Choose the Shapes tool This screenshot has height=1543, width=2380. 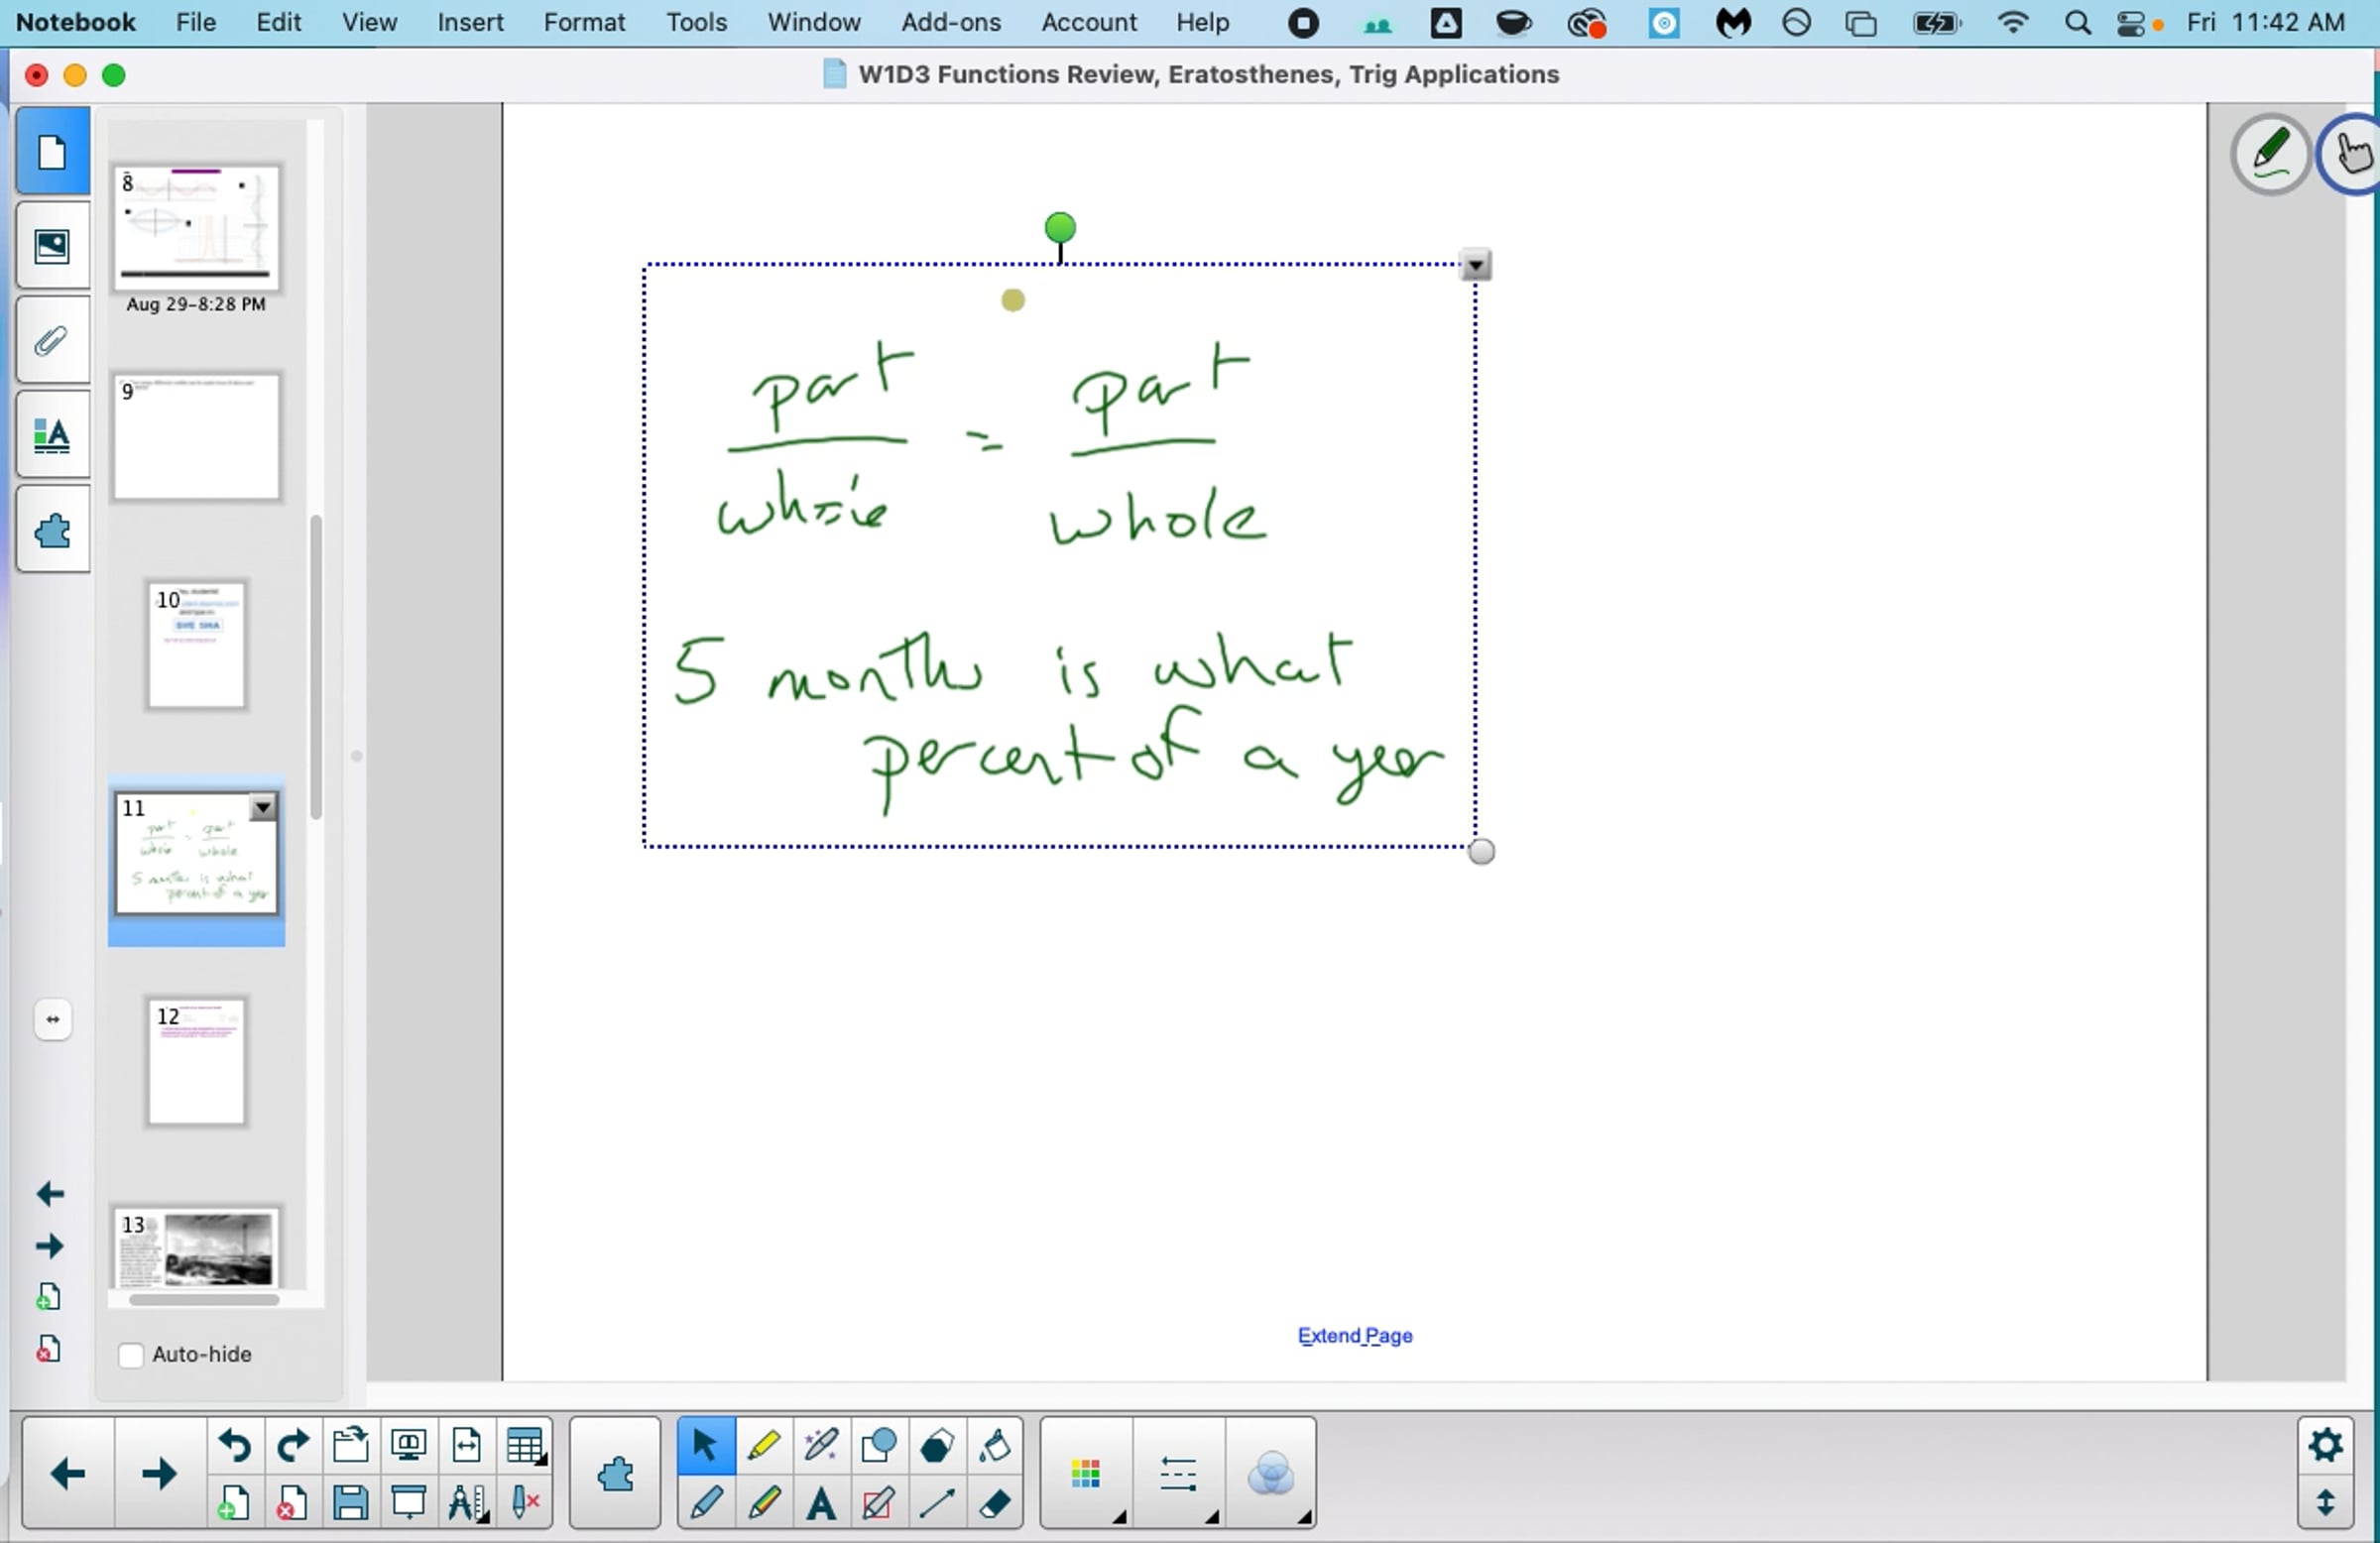(878, 1445)
